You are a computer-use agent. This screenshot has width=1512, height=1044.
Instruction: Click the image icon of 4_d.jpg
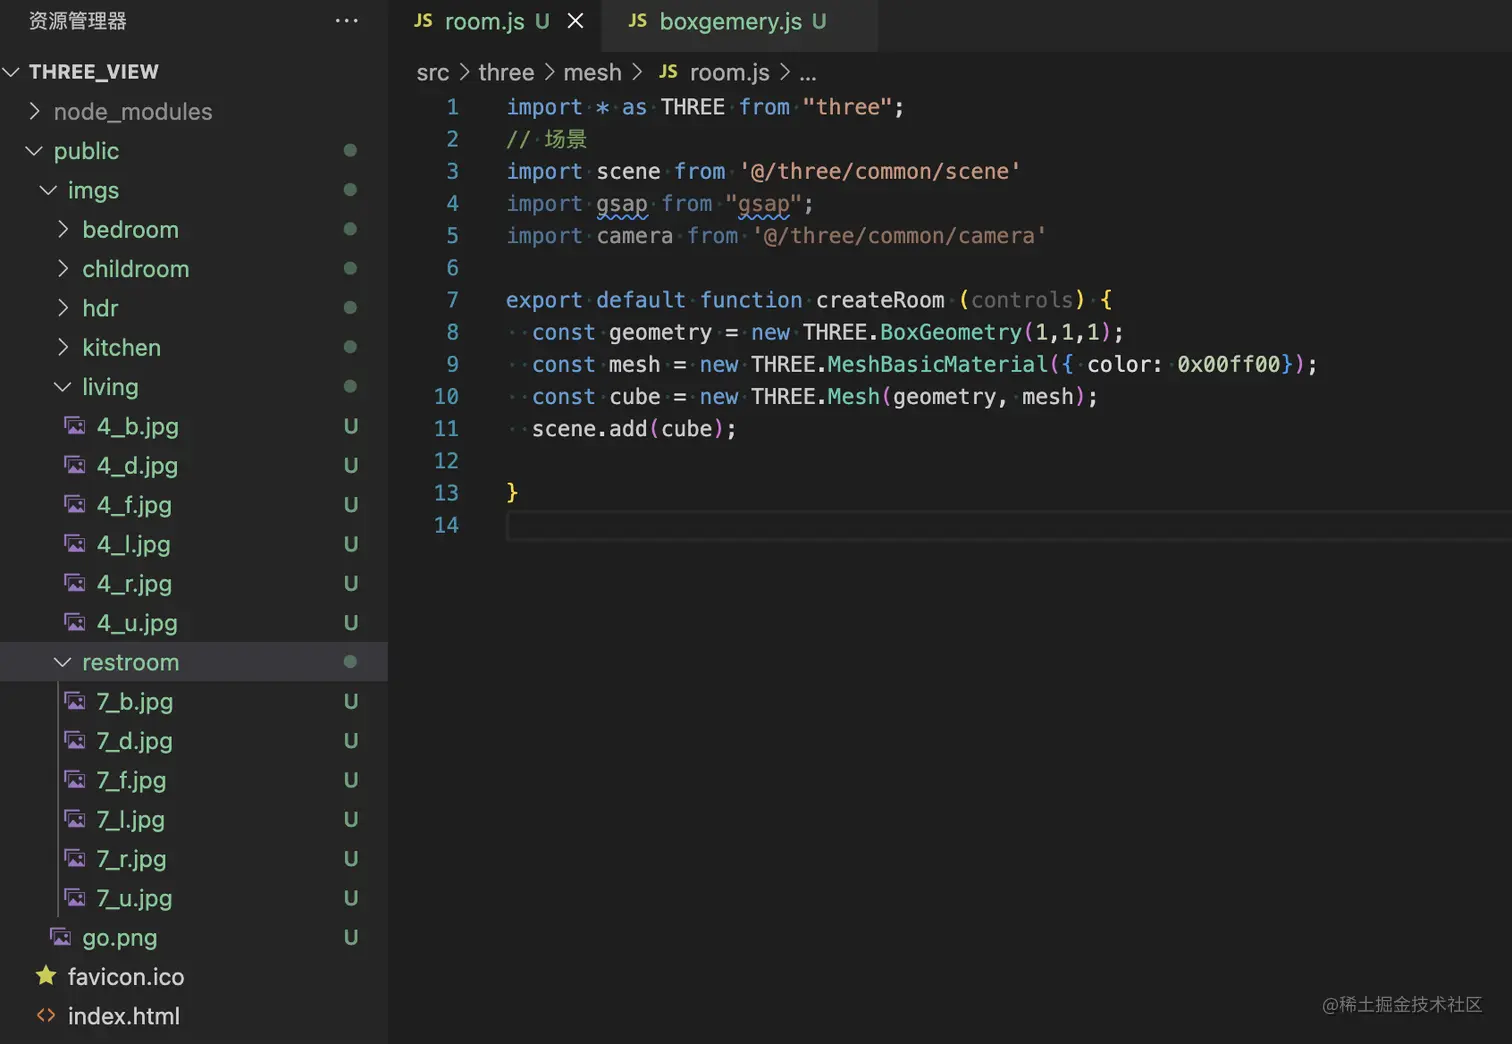click(75, 465)
